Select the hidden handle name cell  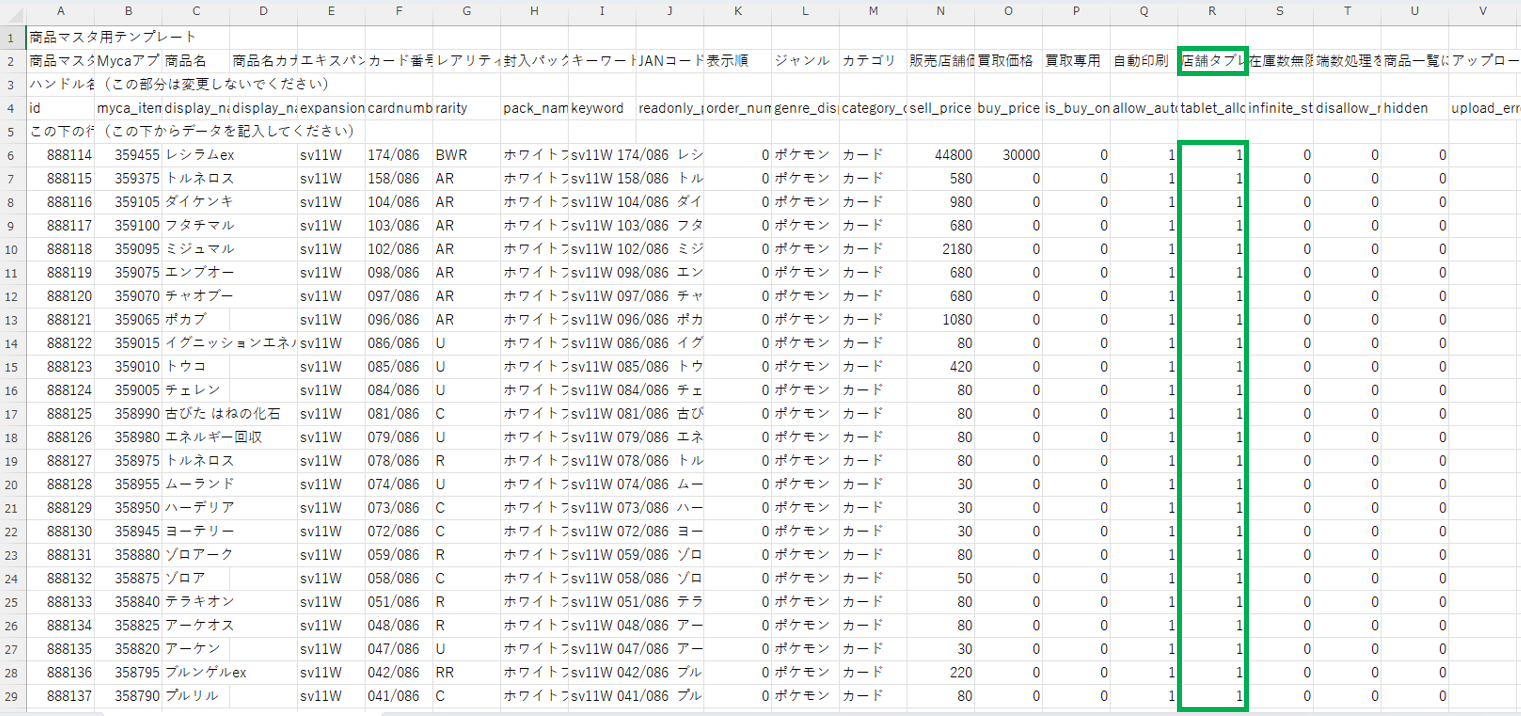1414,108
